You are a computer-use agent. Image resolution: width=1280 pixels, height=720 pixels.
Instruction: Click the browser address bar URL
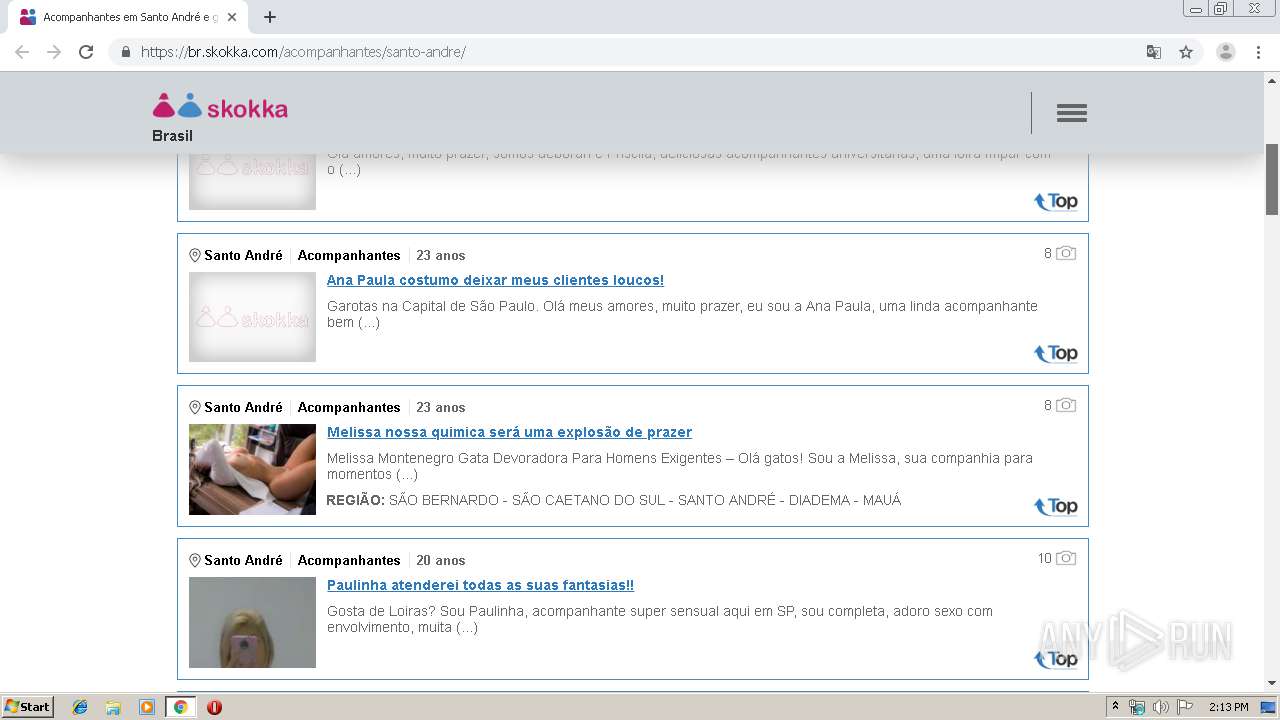point(303,52)
